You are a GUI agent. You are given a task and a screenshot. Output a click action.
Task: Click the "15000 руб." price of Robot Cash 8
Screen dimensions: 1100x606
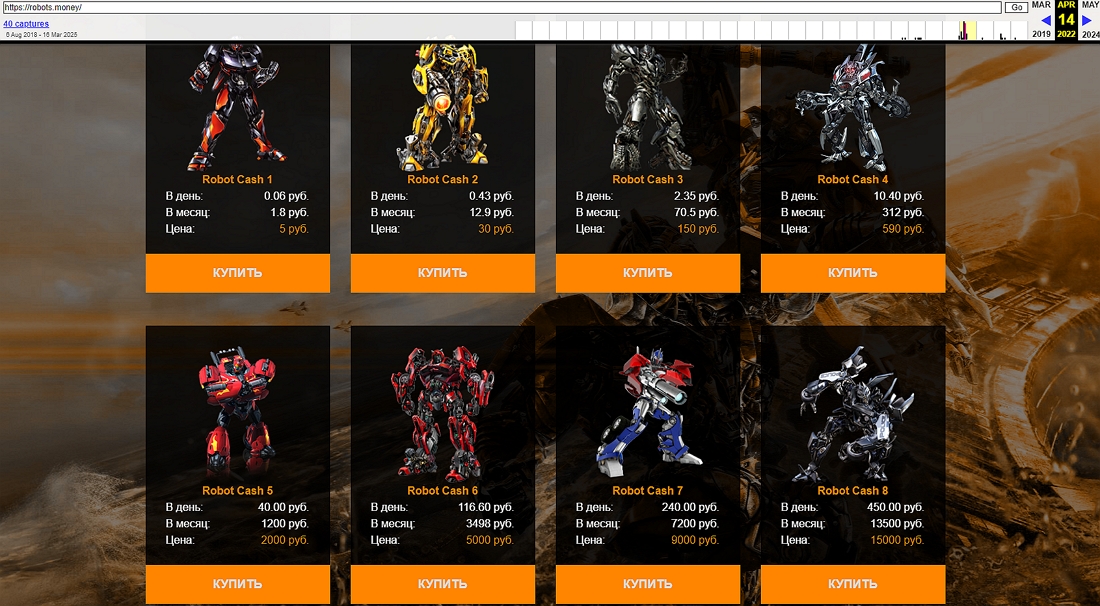(897, 540)
